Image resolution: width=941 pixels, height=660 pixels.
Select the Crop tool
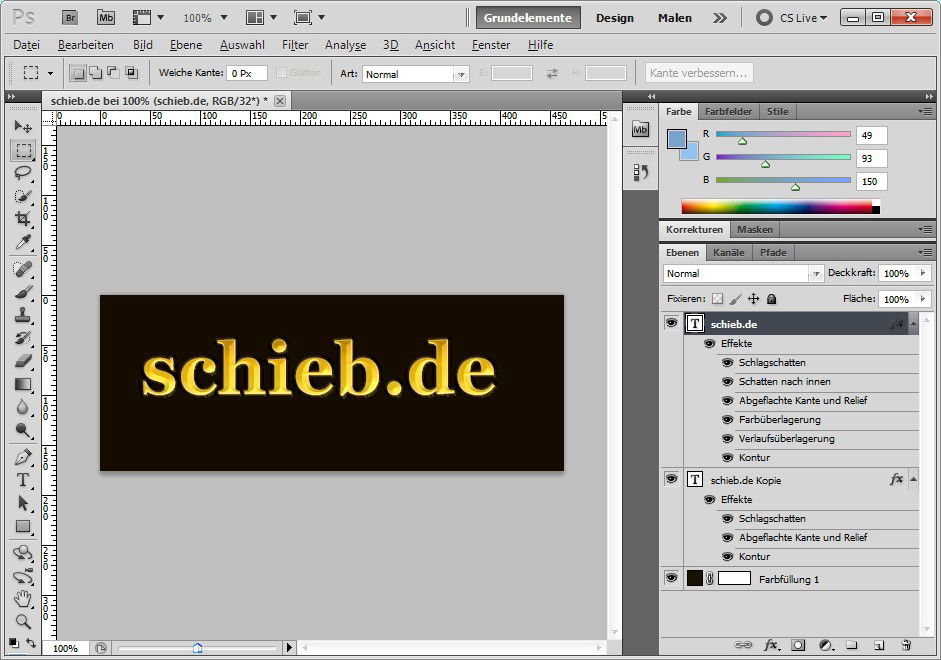point(23,218)
